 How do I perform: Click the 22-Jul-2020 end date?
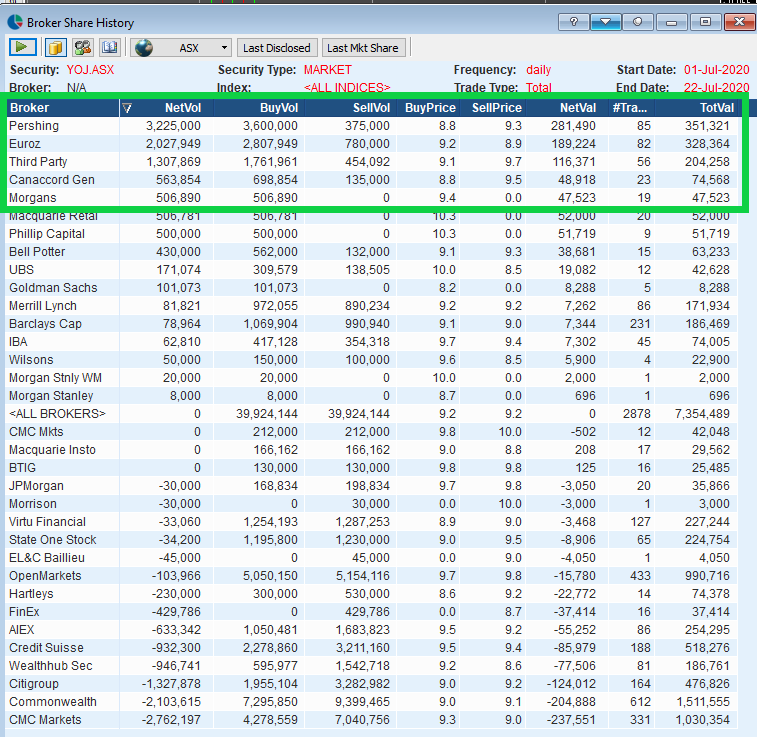coord(716,87)
